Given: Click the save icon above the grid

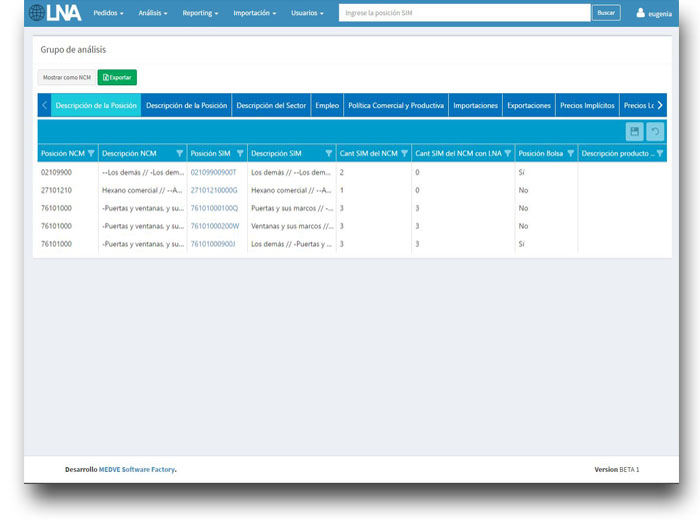Looking at the screenshot, I should 634,132.
